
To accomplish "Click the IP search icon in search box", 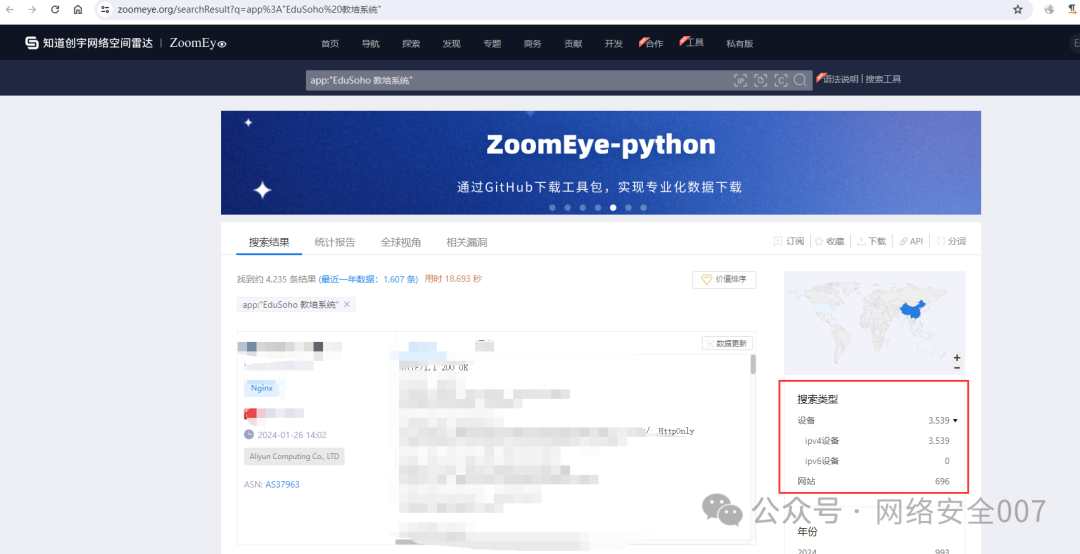I will point(740,81).
